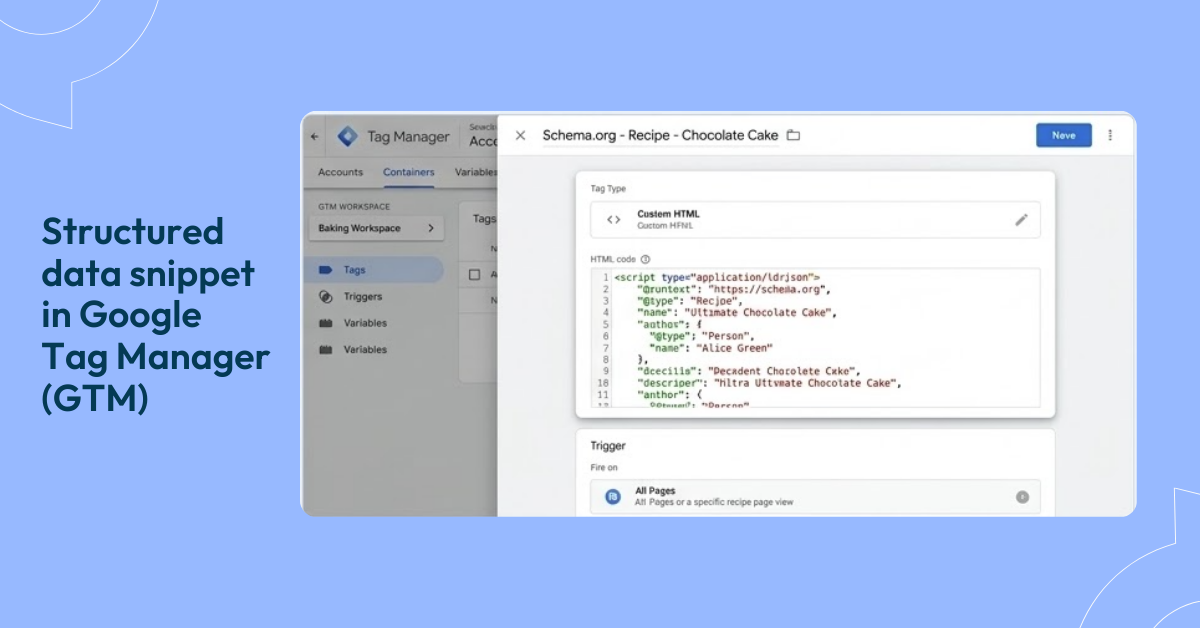The height and width of the screenshot is (628, 1200).
Task: Edit tag type with the pencil icon
Action: [1021, 220]
